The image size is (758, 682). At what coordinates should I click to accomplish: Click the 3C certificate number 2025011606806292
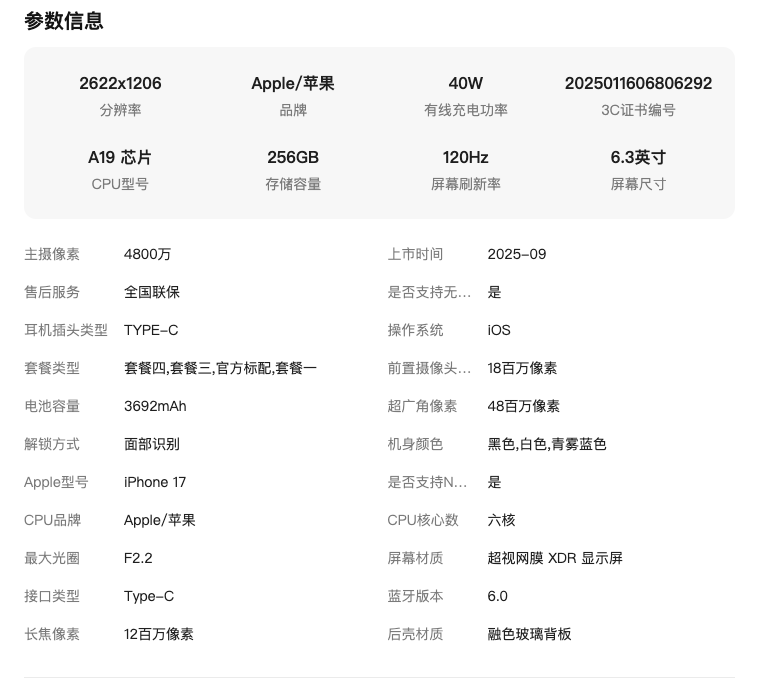pos(638,84)
